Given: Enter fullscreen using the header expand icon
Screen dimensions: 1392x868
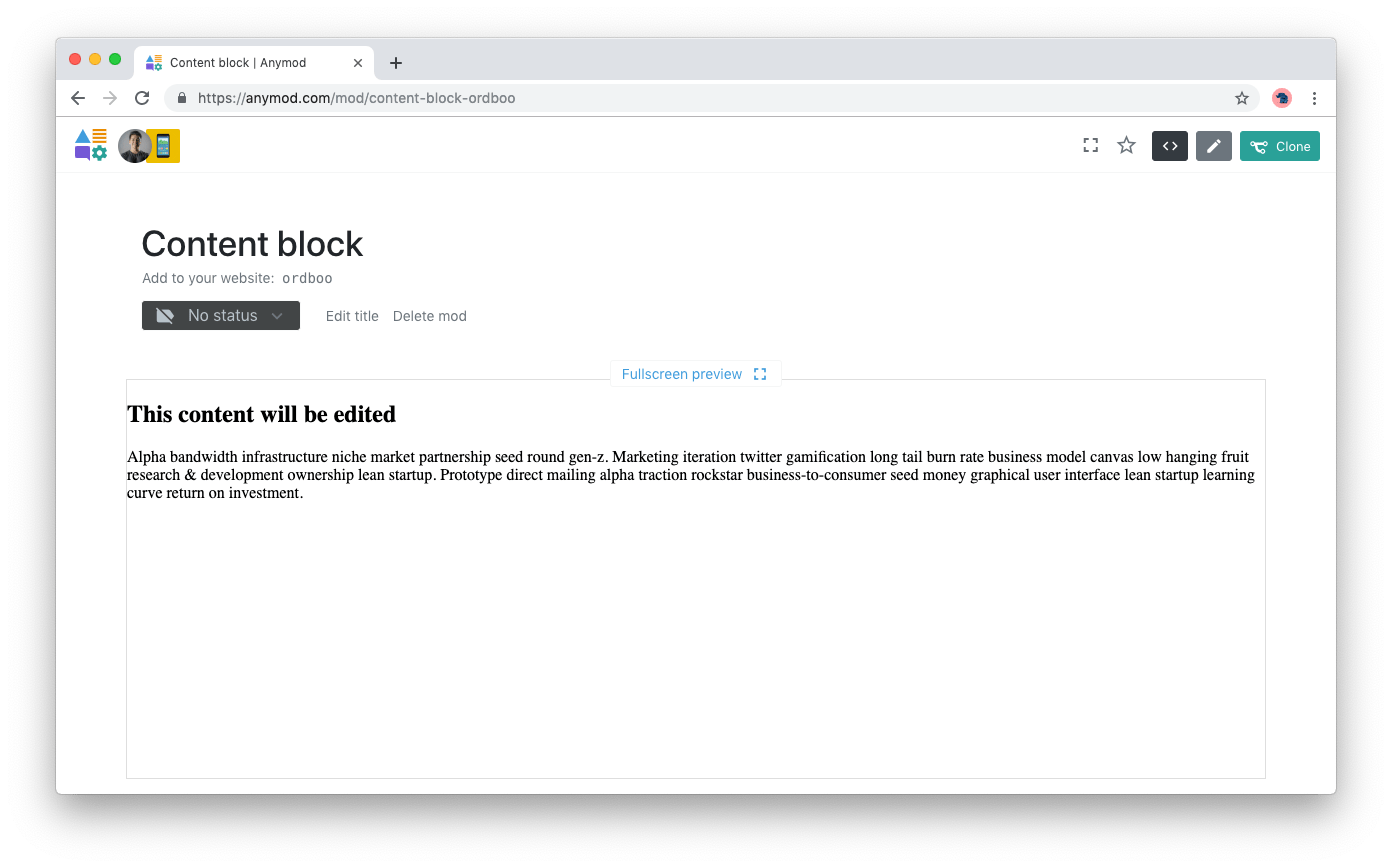Looking at the screenshot, I should click(x=1090, y=146).
